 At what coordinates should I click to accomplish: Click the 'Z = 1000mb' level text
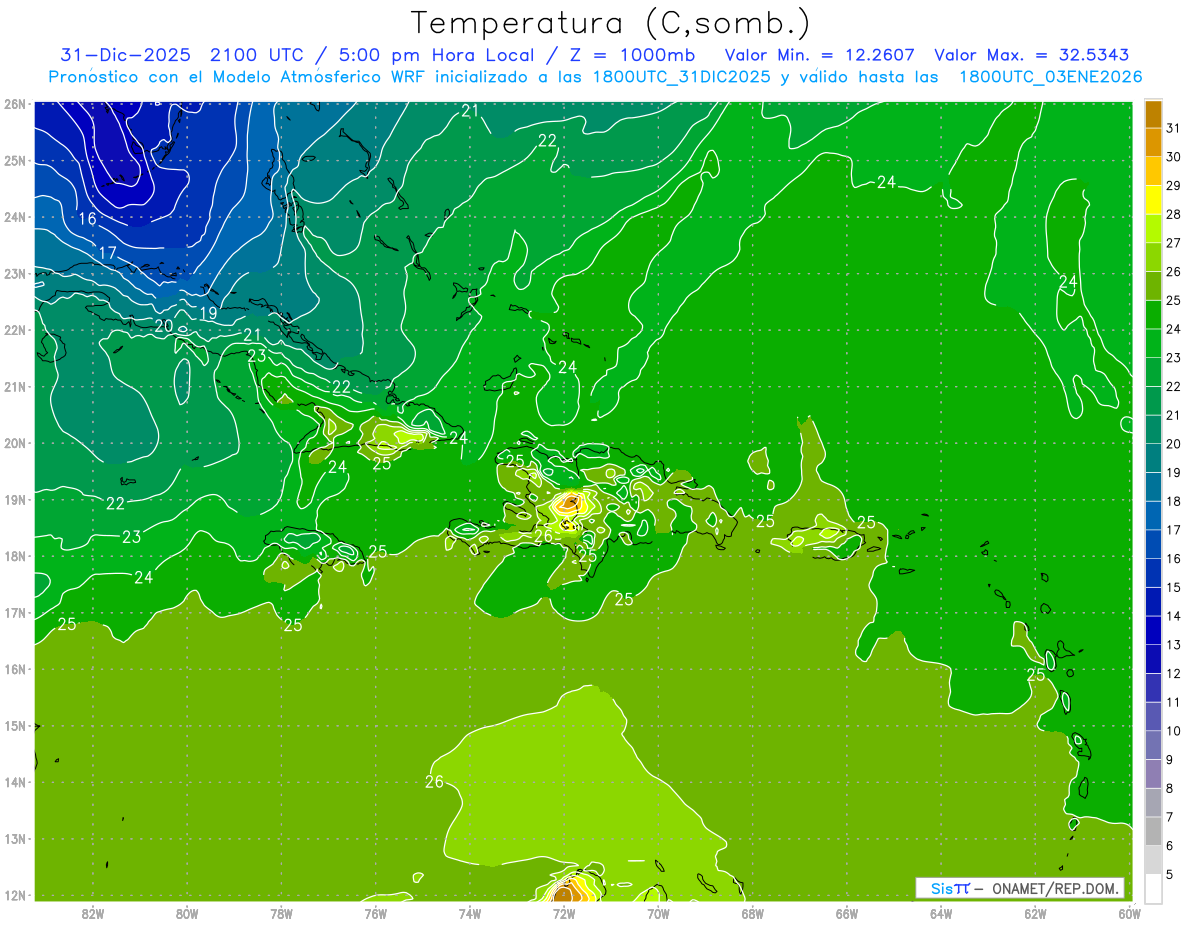point(631,55)
